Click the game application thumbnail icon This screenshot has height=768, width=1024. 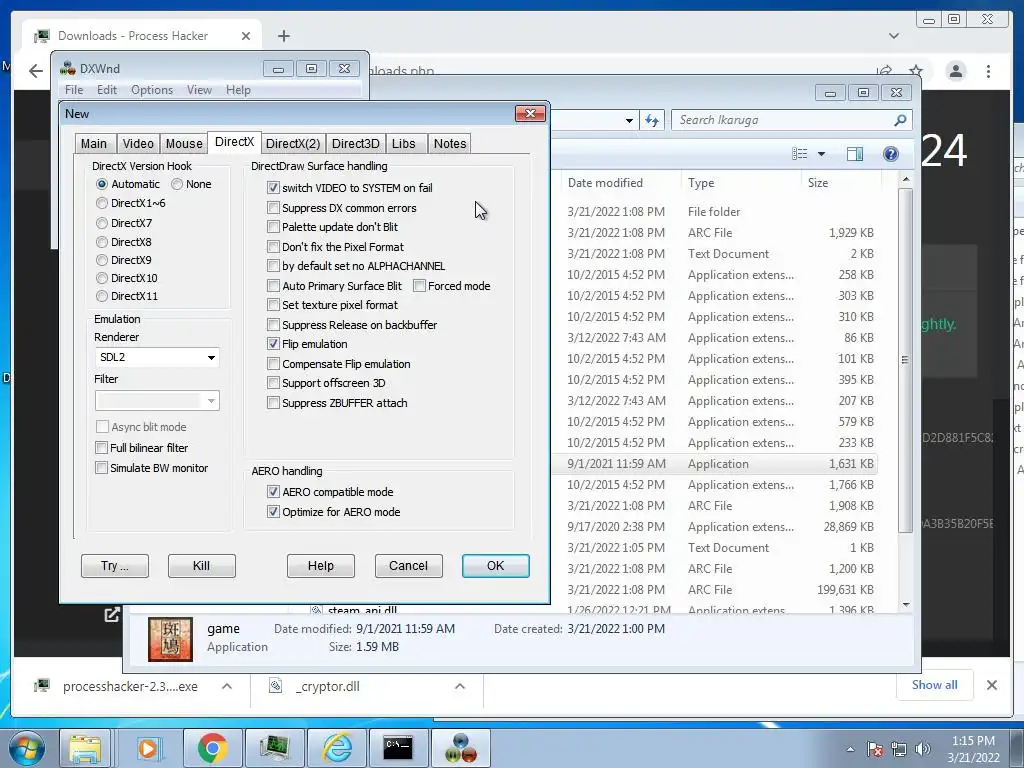170,639
